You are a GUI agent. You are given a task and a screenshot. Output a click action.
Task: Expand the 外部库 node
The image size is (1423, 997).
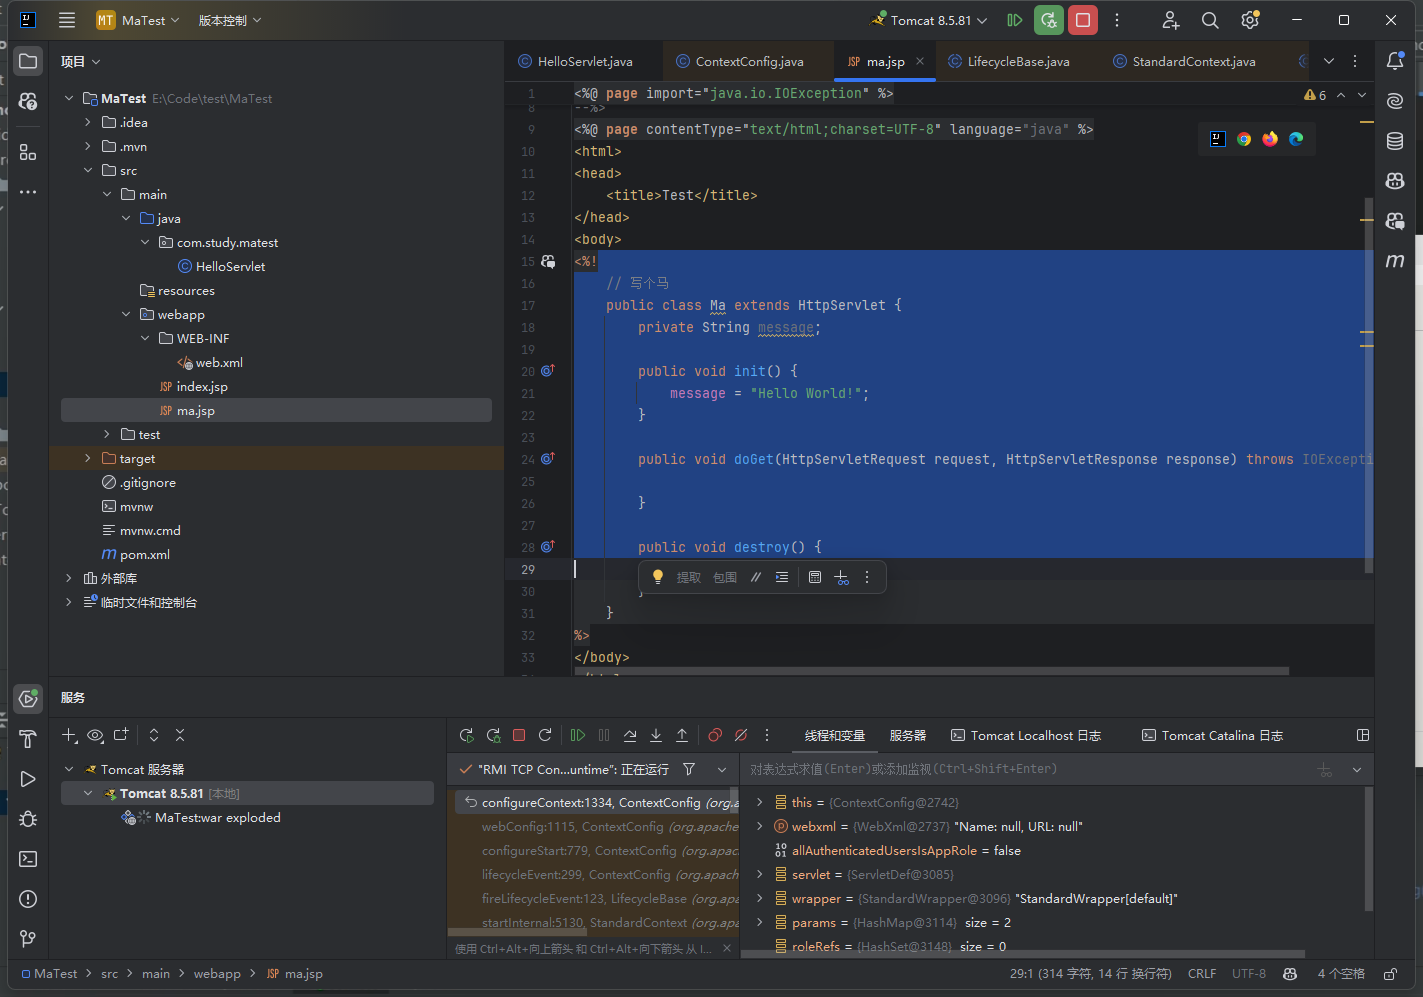pos(69,578)
